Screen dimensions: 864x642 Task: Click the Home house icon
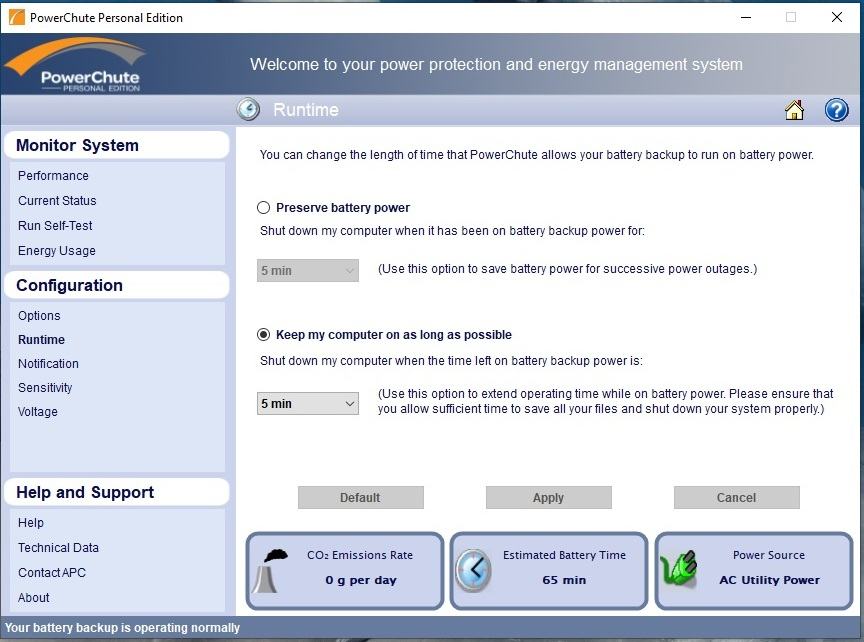794,110
